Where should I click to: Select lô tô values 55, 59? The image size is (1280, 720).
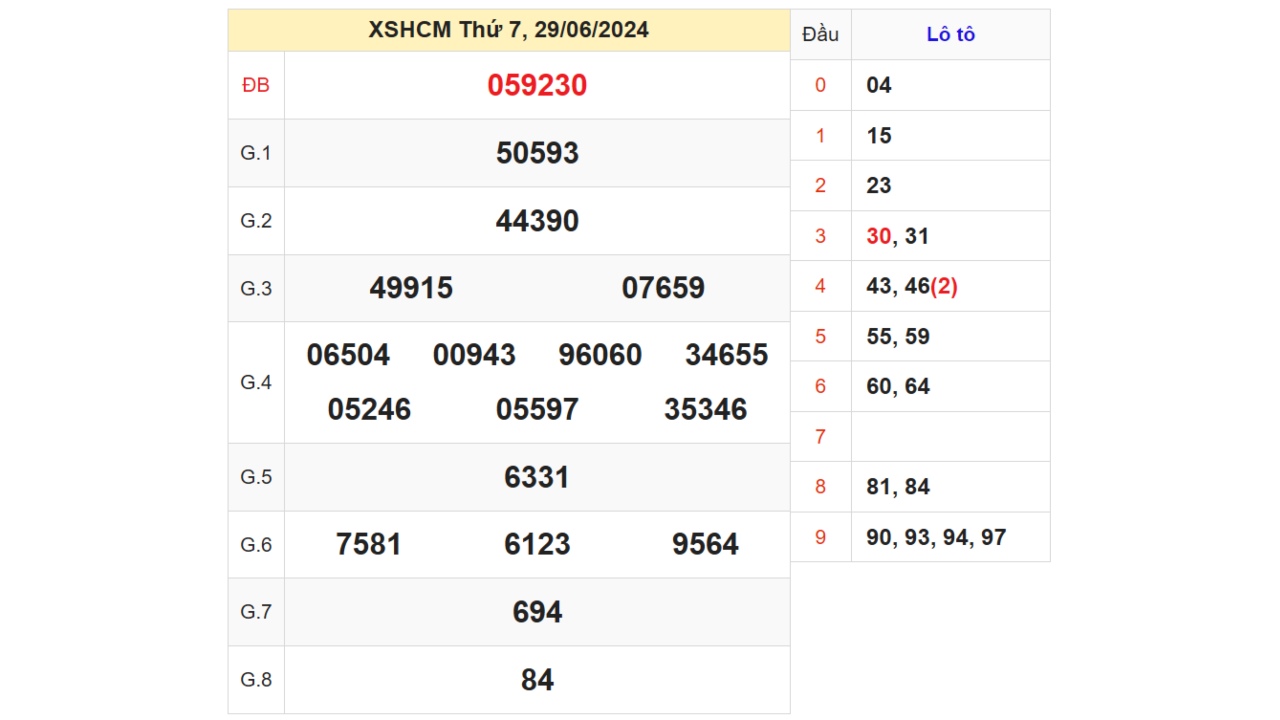point(898,336)
